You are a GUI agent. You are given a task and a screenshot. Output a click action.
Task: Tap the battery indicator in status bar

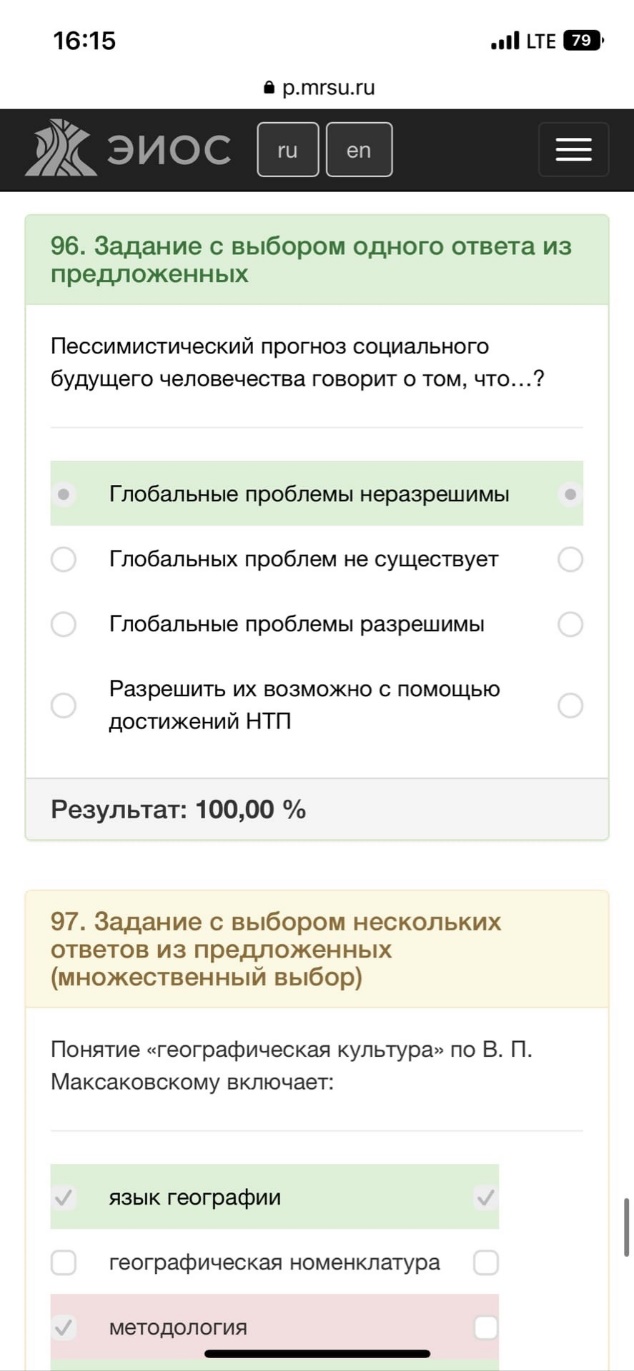click(584, 41)
